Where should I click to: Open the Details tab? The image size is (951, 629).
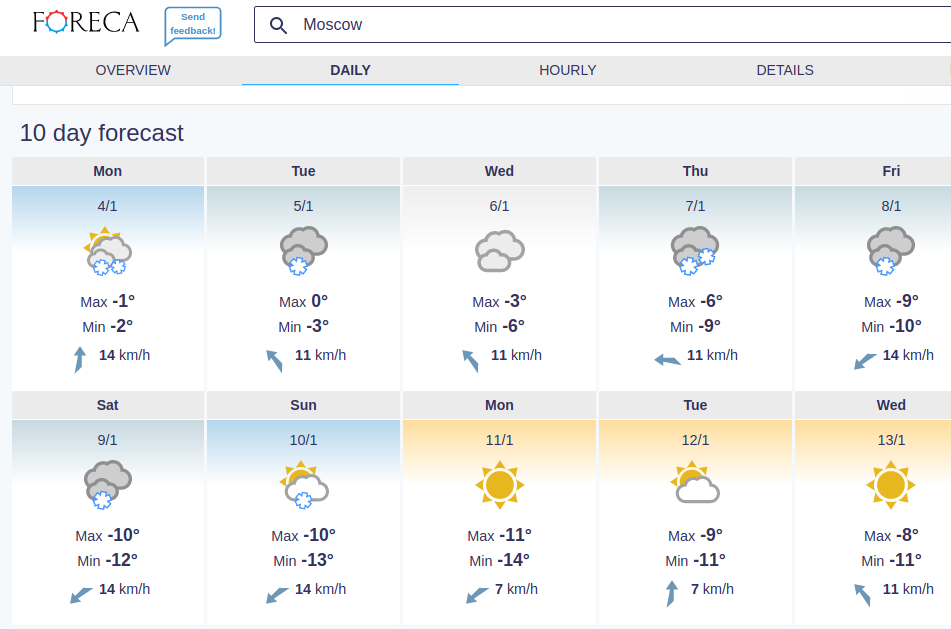[x=785, y=70]
